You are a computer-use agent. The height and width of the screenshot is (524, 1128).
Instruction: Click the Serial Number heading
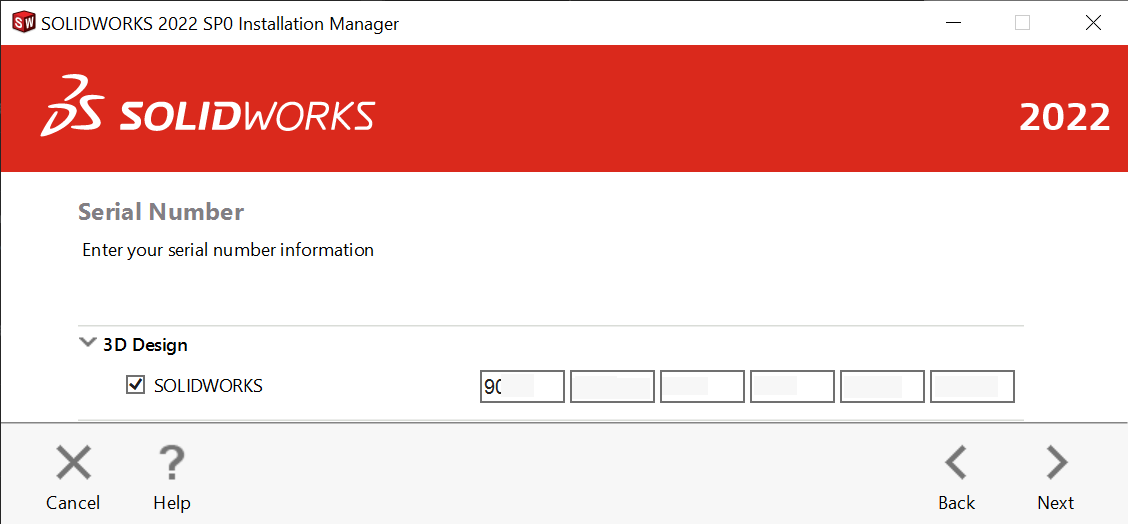tap(161, 212)
